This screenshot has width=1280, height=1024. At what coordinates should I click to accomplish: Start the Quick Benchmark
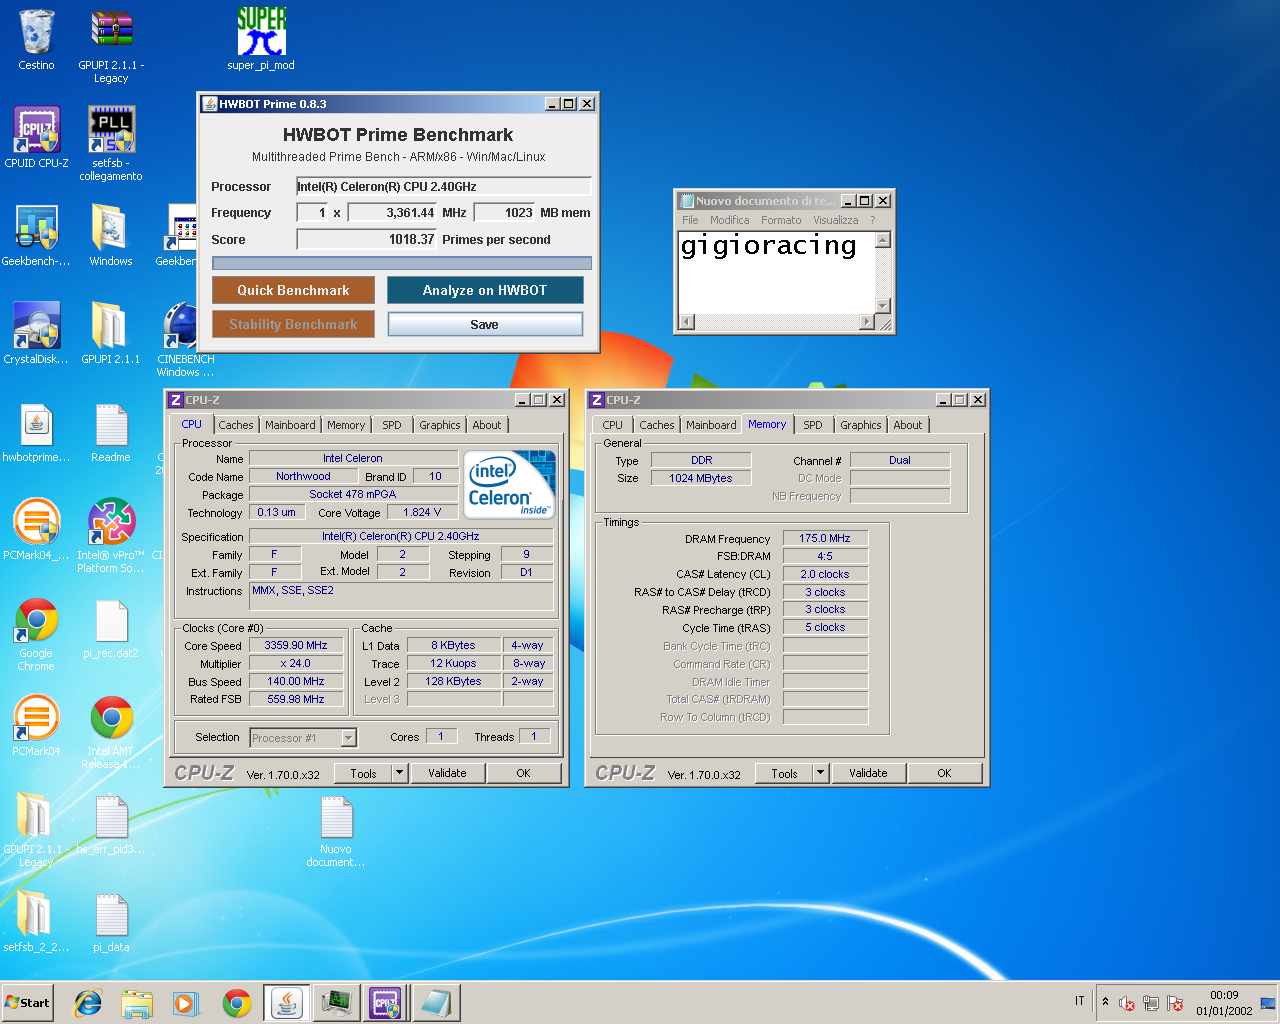click(293, 290)
